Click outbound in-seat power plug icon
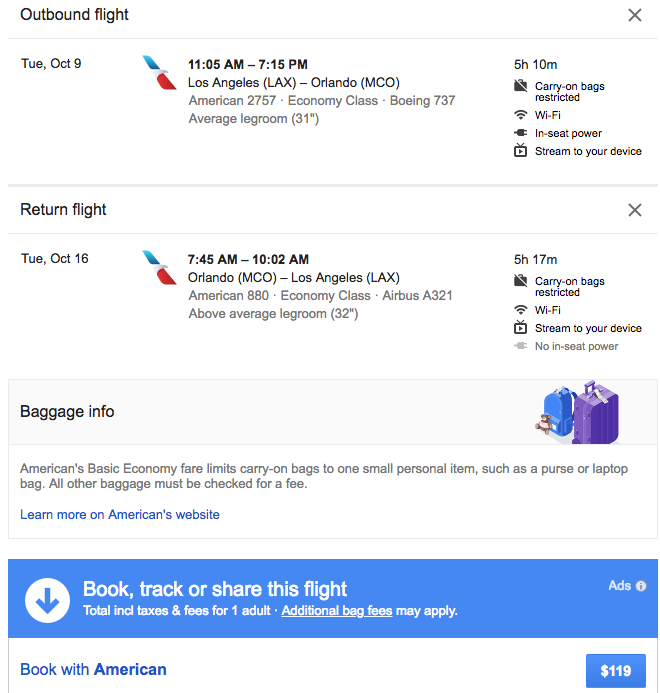This screenshot has height=693, width=660. point(520,133)
